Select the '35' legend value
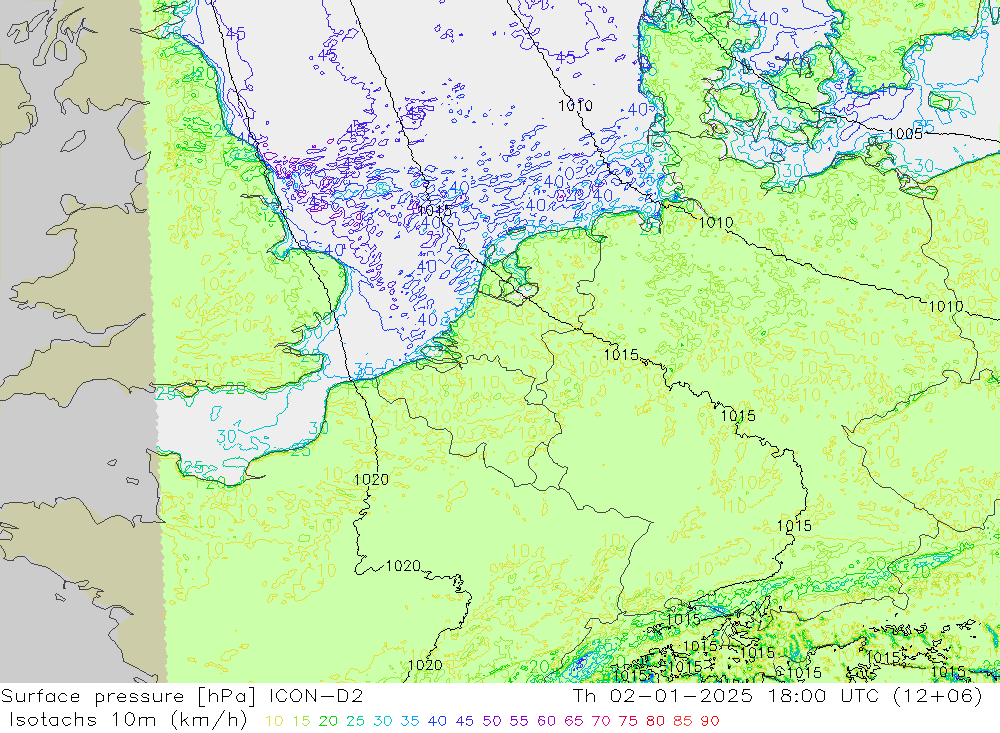Image resolution: width=1000 pixels, height=733 pixels. [410, 721]
